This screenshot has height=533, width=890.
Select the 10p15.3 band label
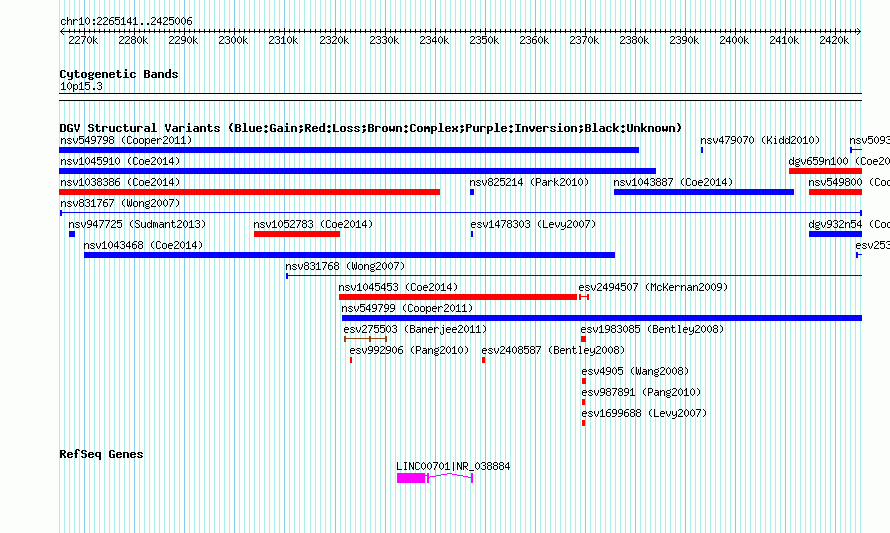(81, 86)
